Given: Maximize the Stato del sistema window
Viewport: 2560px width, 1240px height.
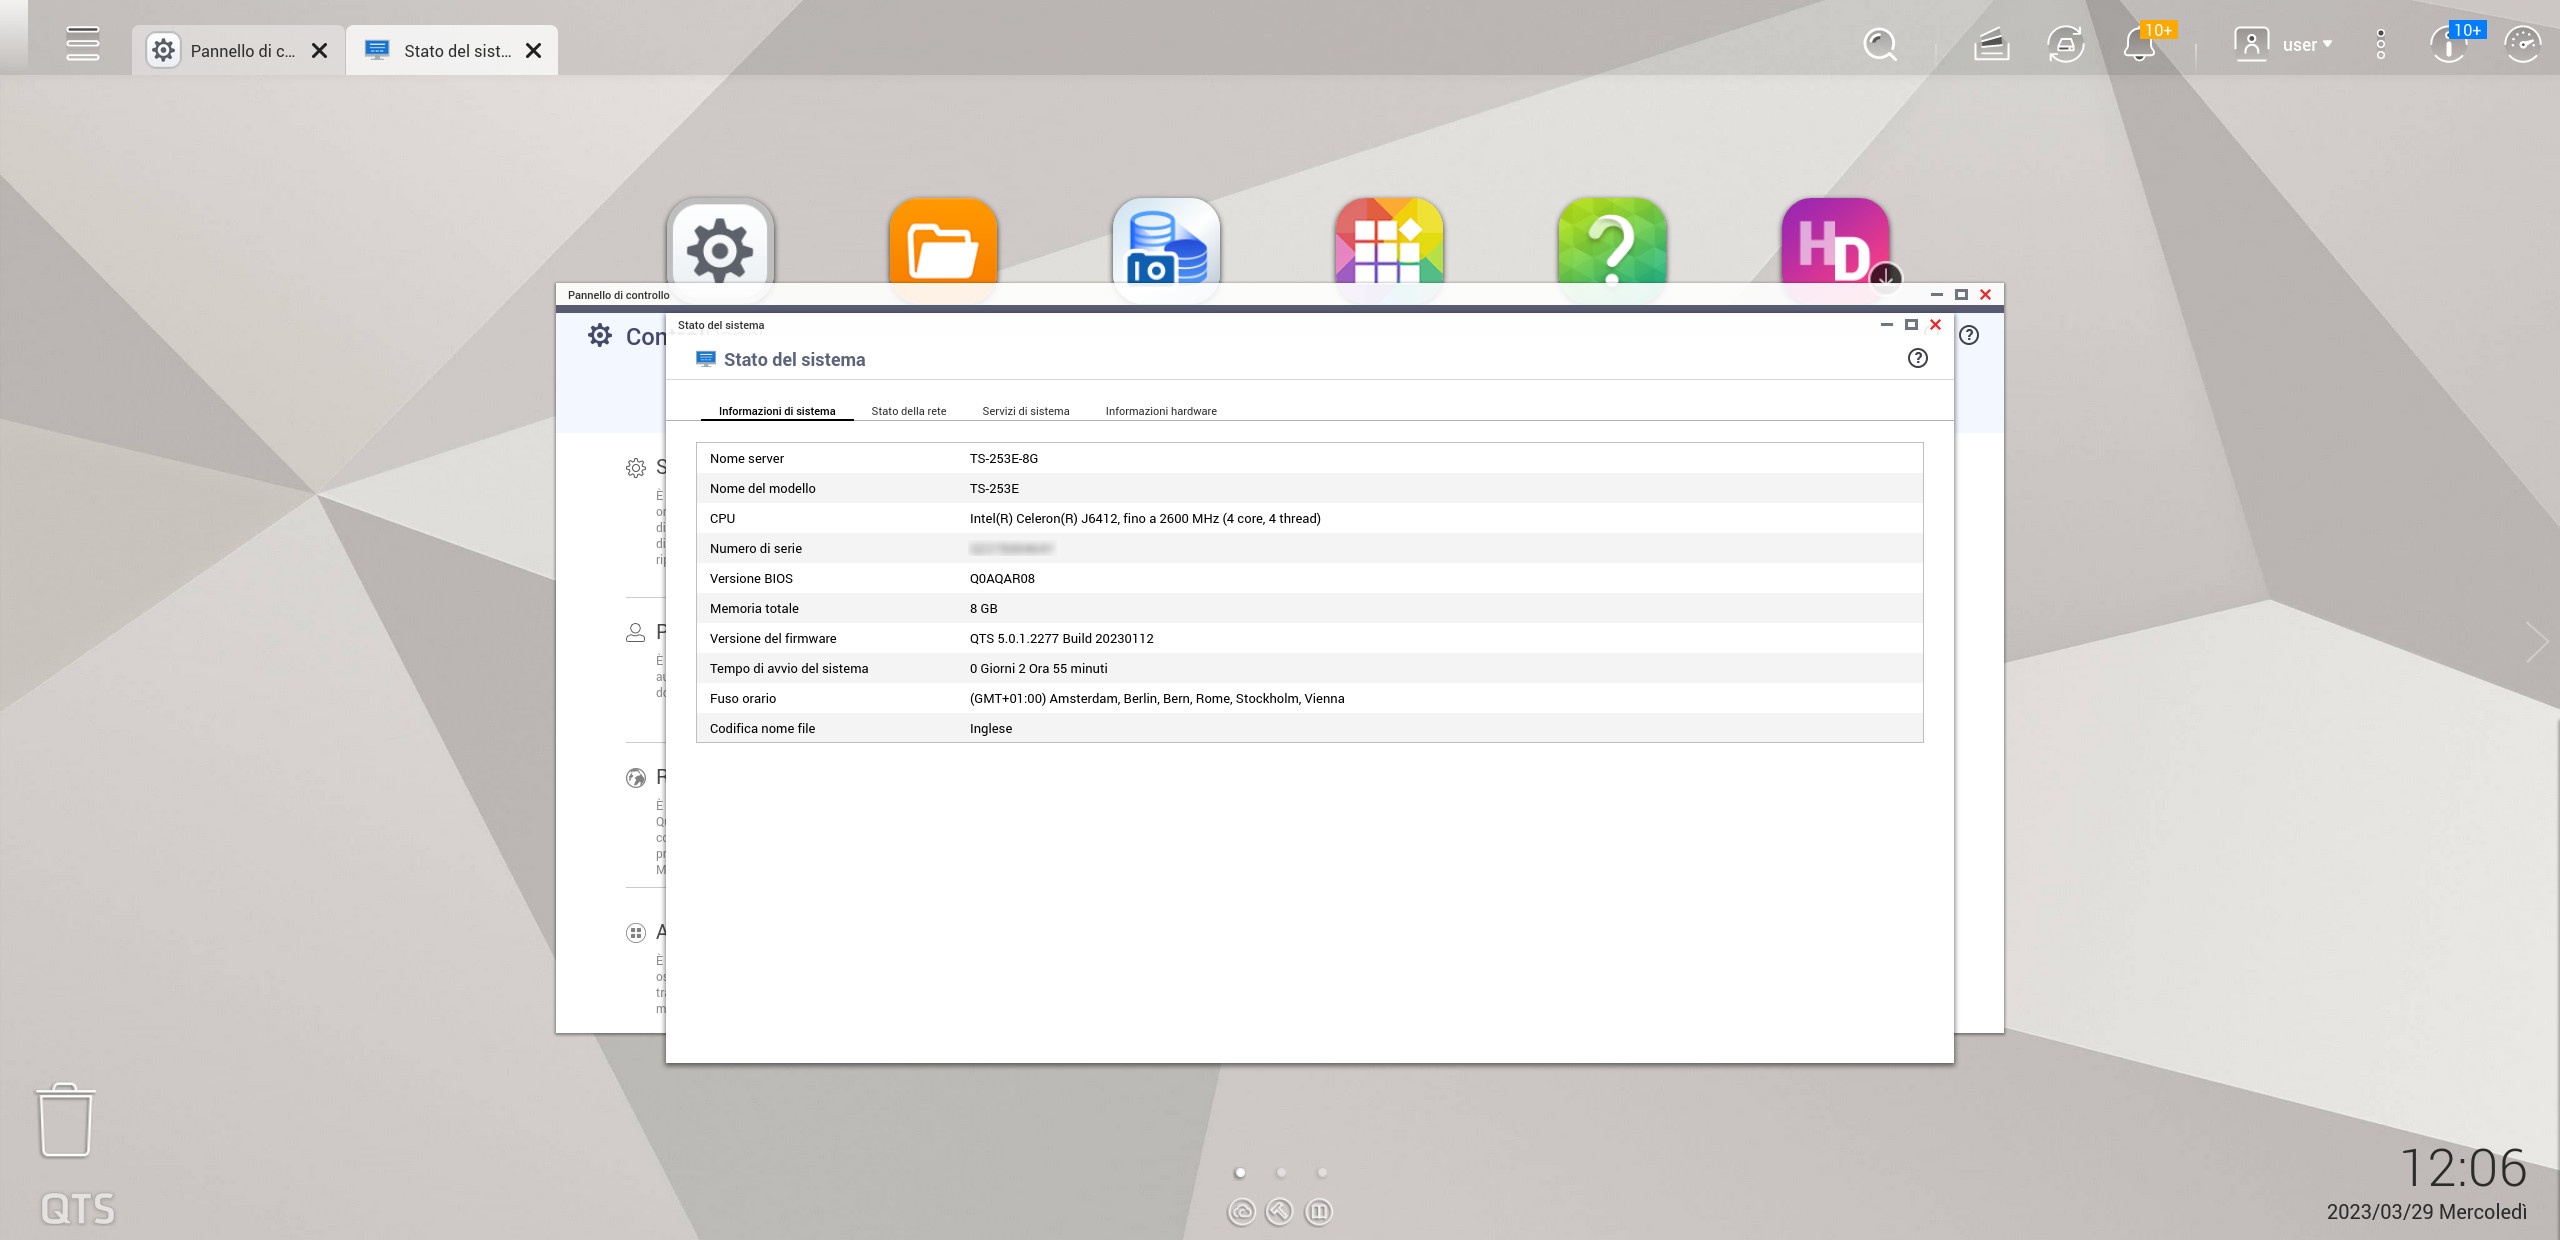Looking at the screenshot, I should point(1911,324).
